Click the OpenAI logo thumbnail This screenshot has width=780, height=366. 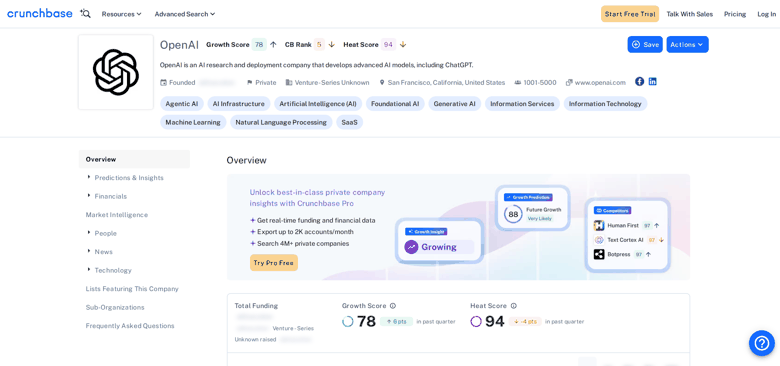(x=116, y=72)
